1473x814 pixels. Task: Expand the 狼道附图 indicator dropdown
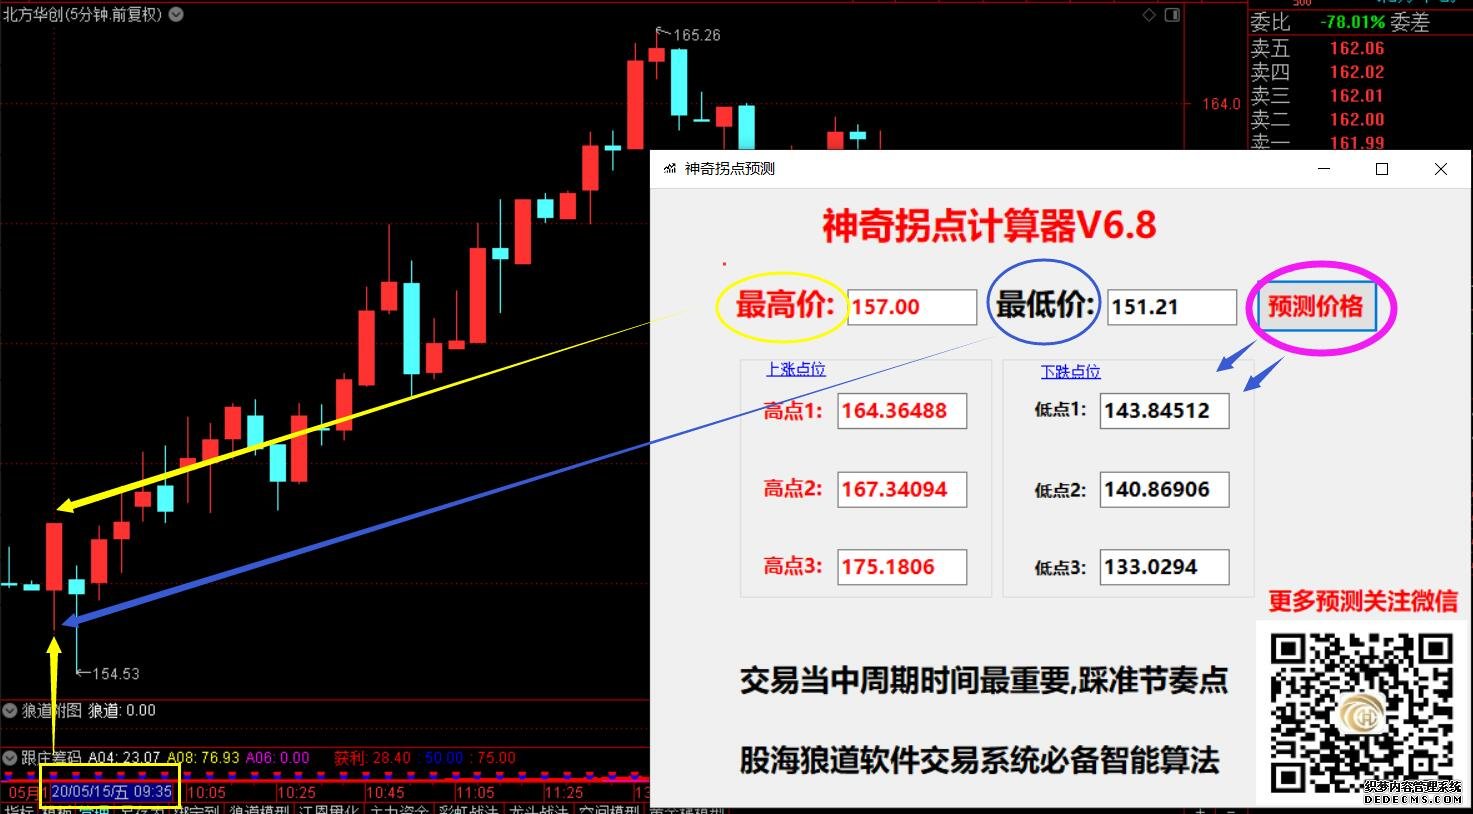[10, 711]
